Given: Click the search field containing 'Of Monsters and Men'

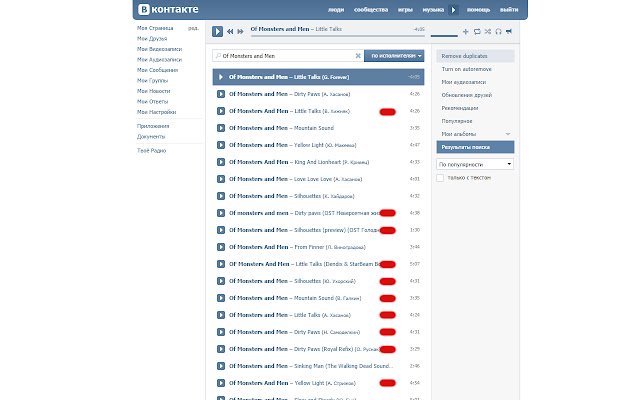Looking at the screenshot, I should [288, 56].
